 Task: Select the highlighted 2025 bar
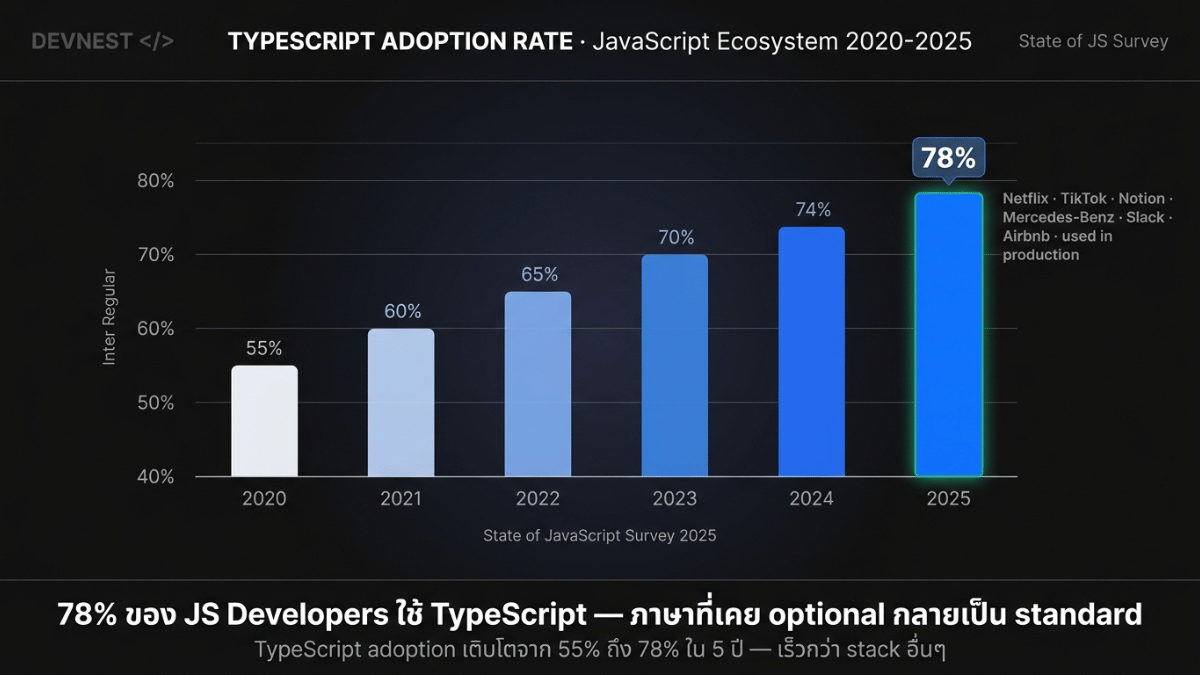[948, 335]
